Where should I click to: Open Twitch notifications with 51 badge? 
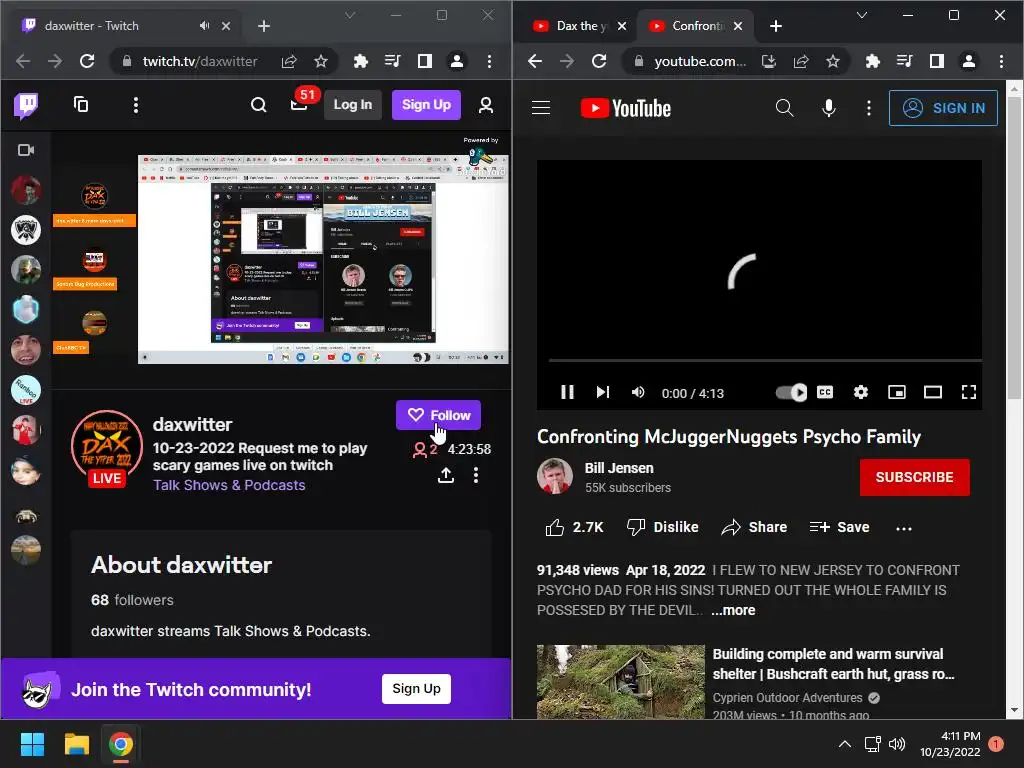299,104
